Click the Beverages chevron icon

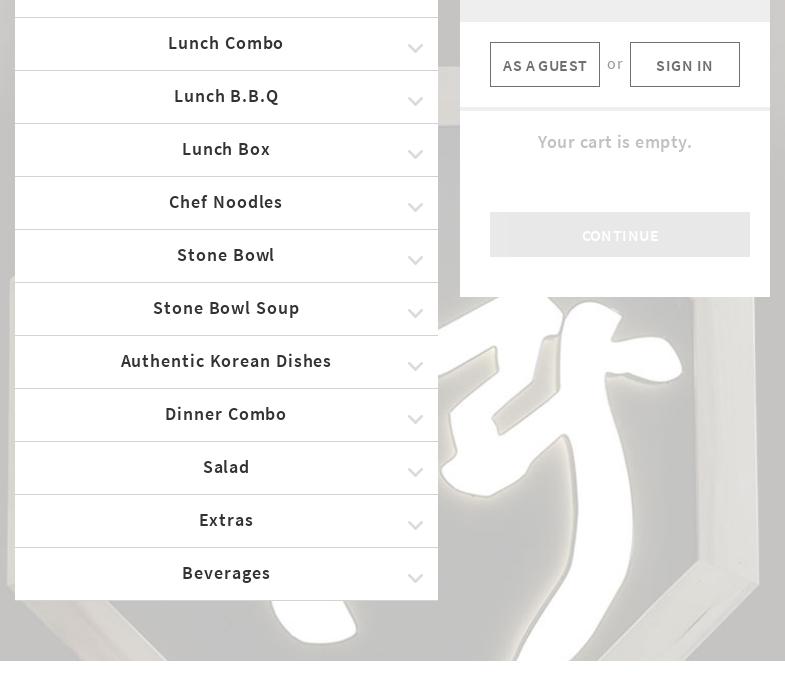coord(415,578)
